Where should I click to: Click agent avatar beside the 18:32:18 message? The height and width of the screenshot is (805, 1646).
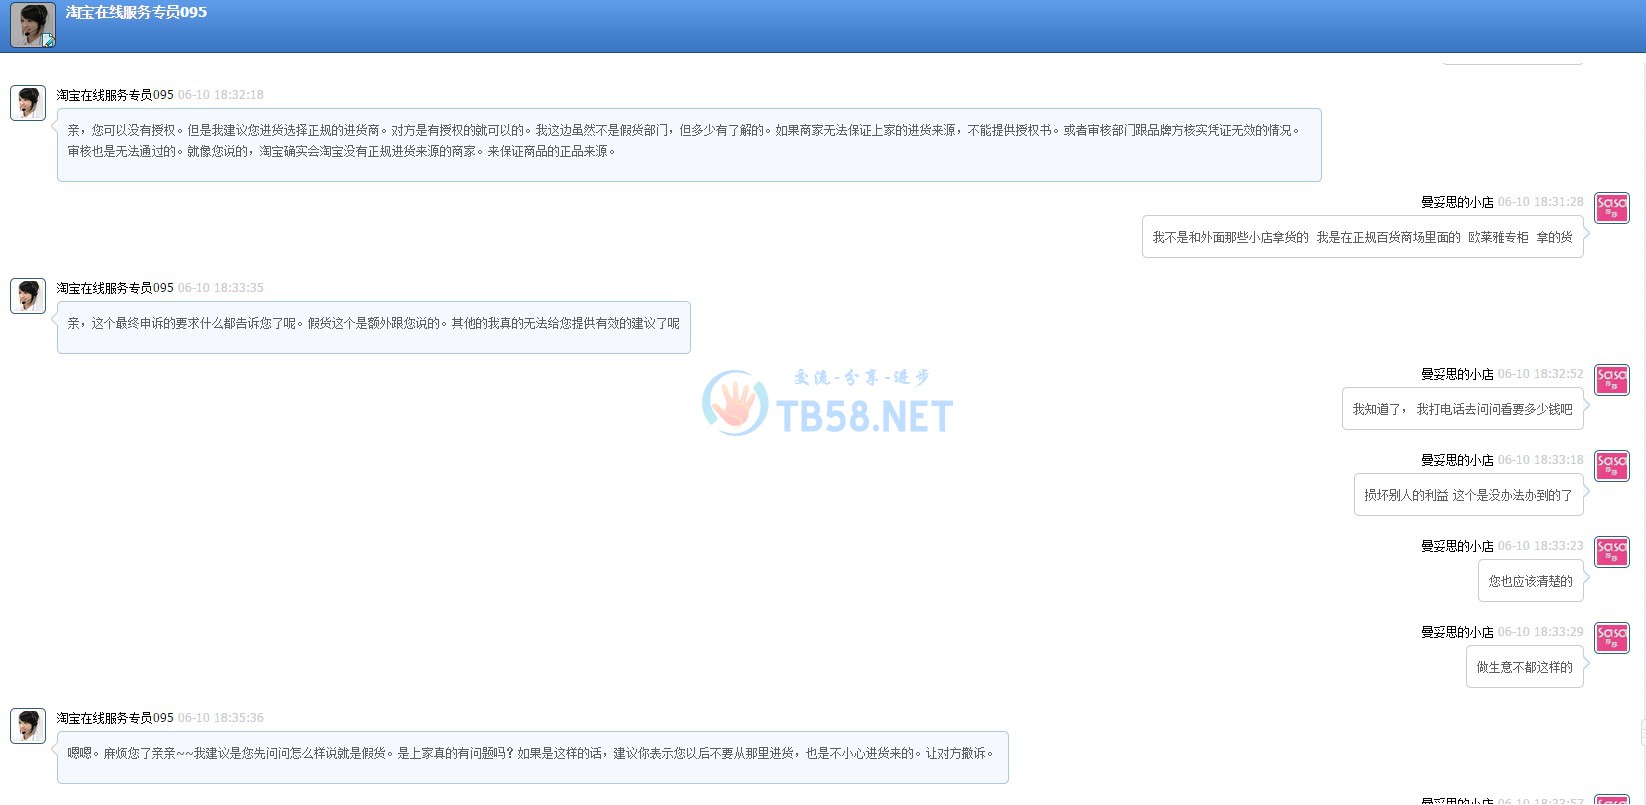(28, 103)
